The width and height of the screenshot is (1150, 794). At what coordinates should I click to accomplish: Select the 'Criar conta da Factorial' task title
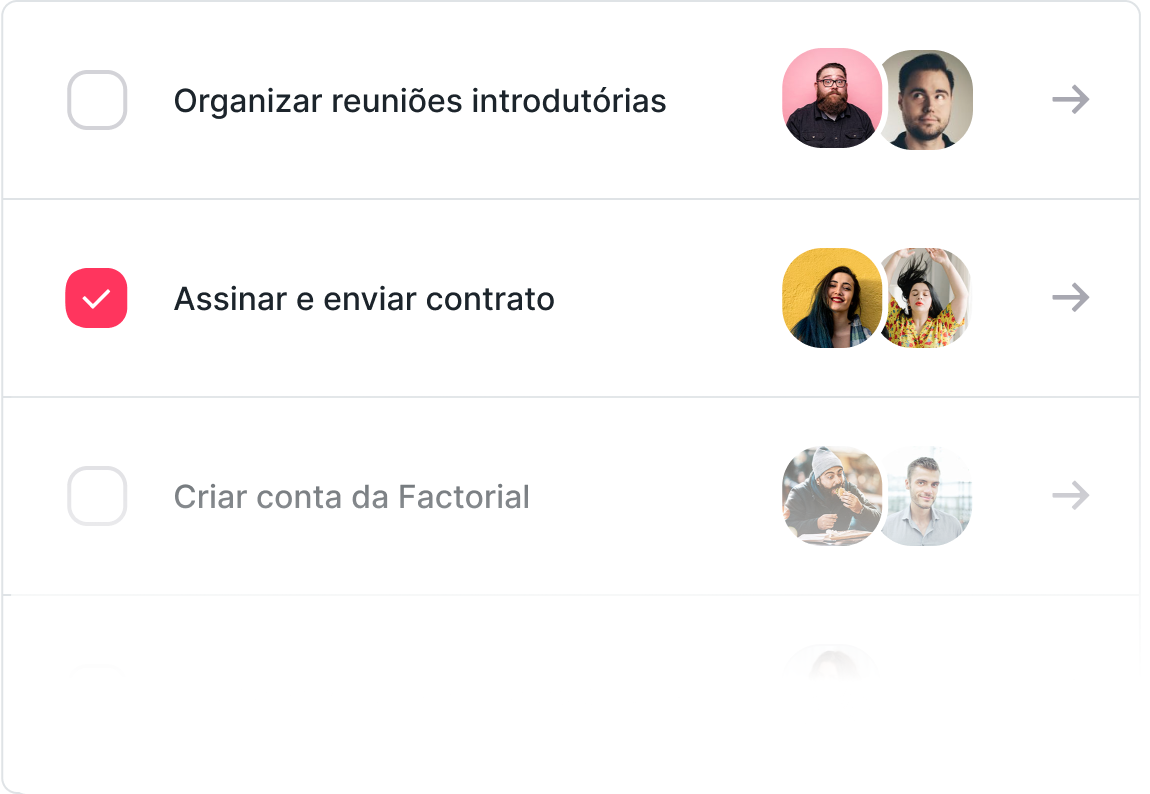point(351,497)
